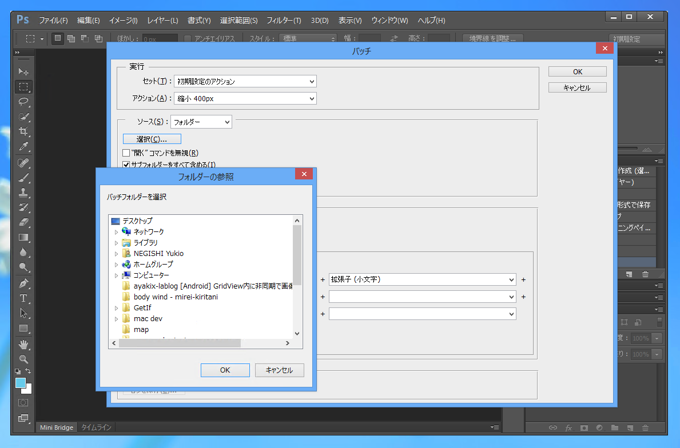The height and width of the screenshot is (448, 680).
Task: Select the Rectangle shape tool
Action: (23, 328)
